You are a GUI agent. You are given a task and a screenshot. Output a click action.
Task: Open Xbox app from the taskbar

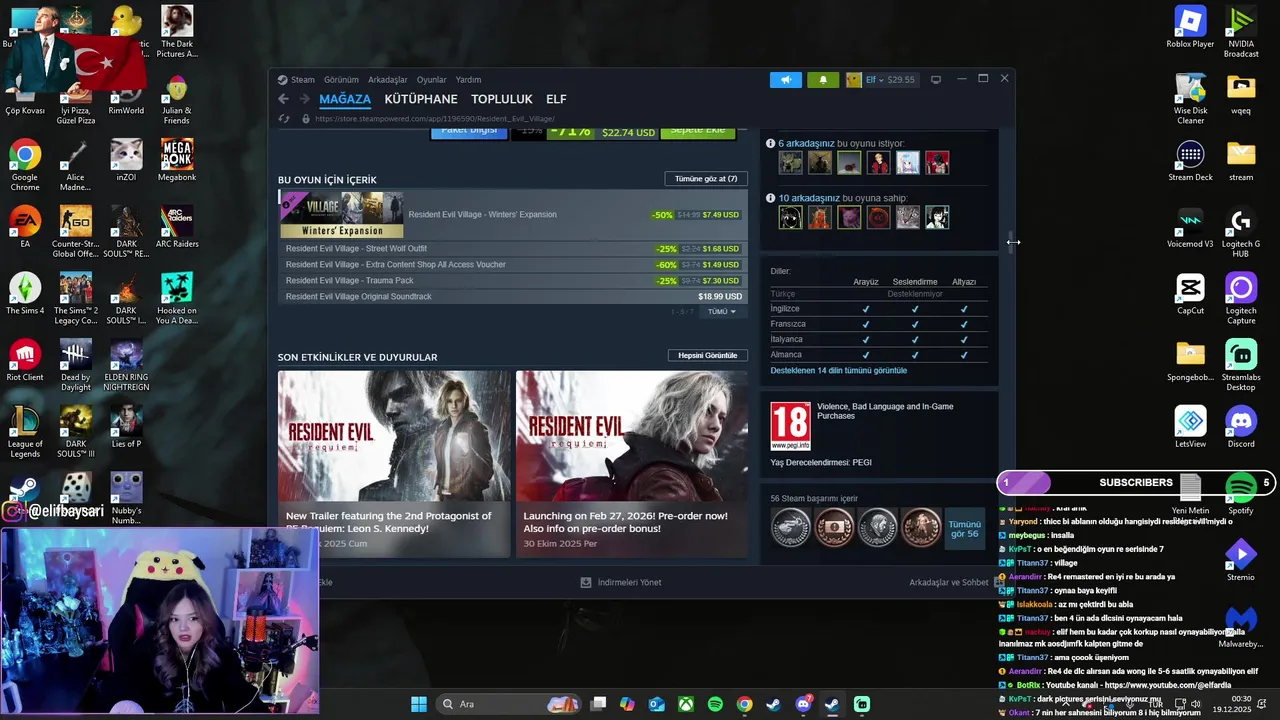[686, 704]
